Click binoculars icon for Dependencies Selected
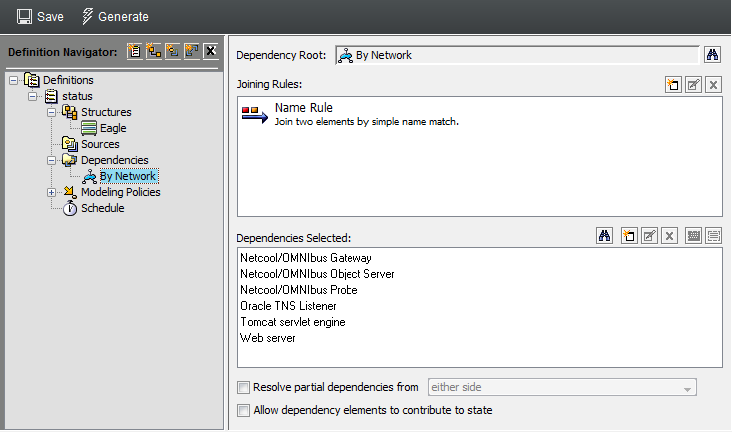The height and width of the screenshot is (432, 732). click(x=605, y=236)
